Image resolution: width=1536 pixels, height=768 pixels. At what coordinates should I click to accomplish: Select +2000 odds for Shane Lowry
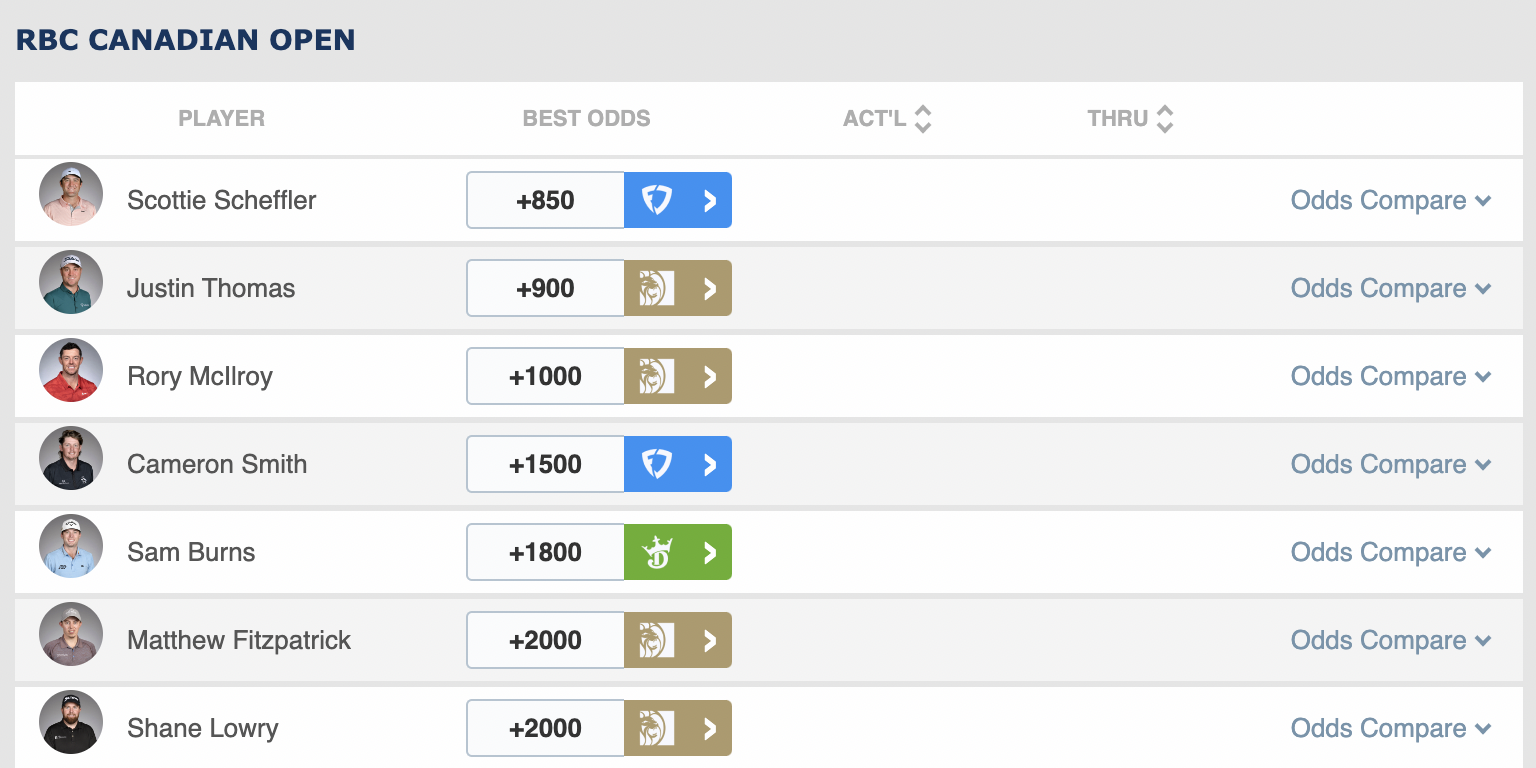pos(546,728)
